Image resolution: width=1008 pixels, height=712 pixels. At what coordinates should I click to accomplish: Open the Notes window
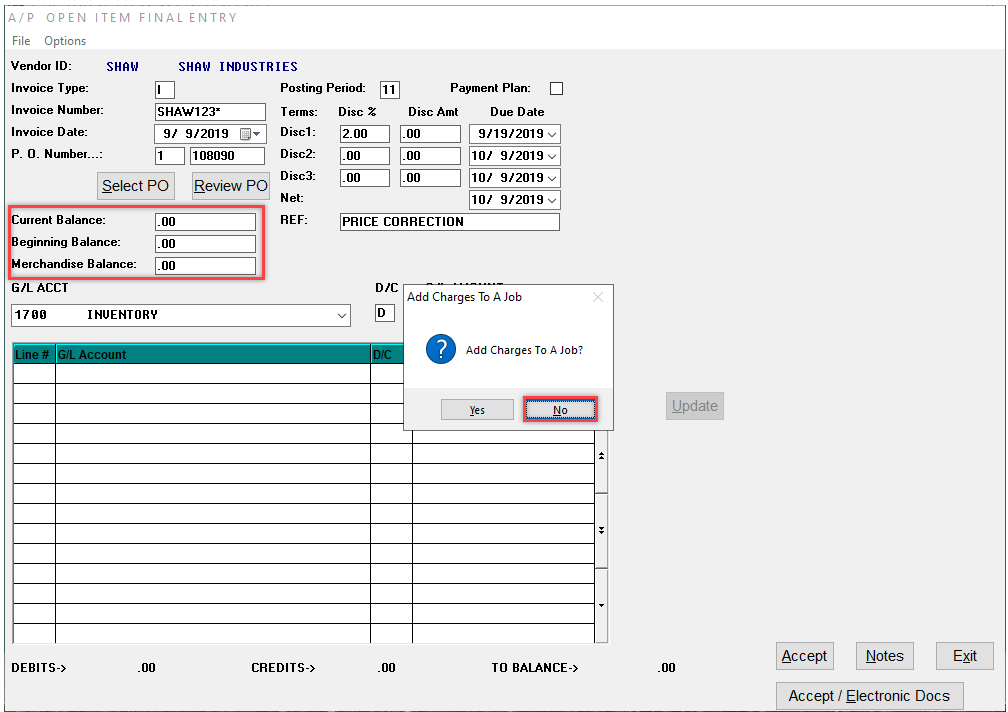coord(884,656)
